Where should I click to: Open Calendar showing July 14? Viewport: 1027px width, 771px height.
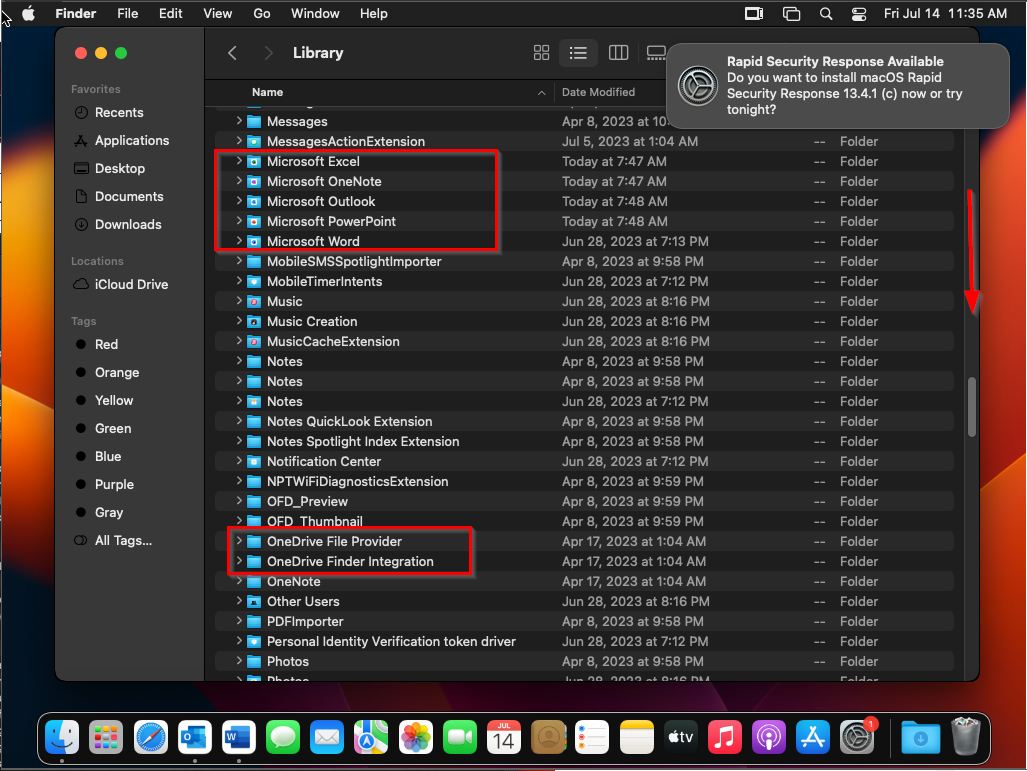click(504, 737)
